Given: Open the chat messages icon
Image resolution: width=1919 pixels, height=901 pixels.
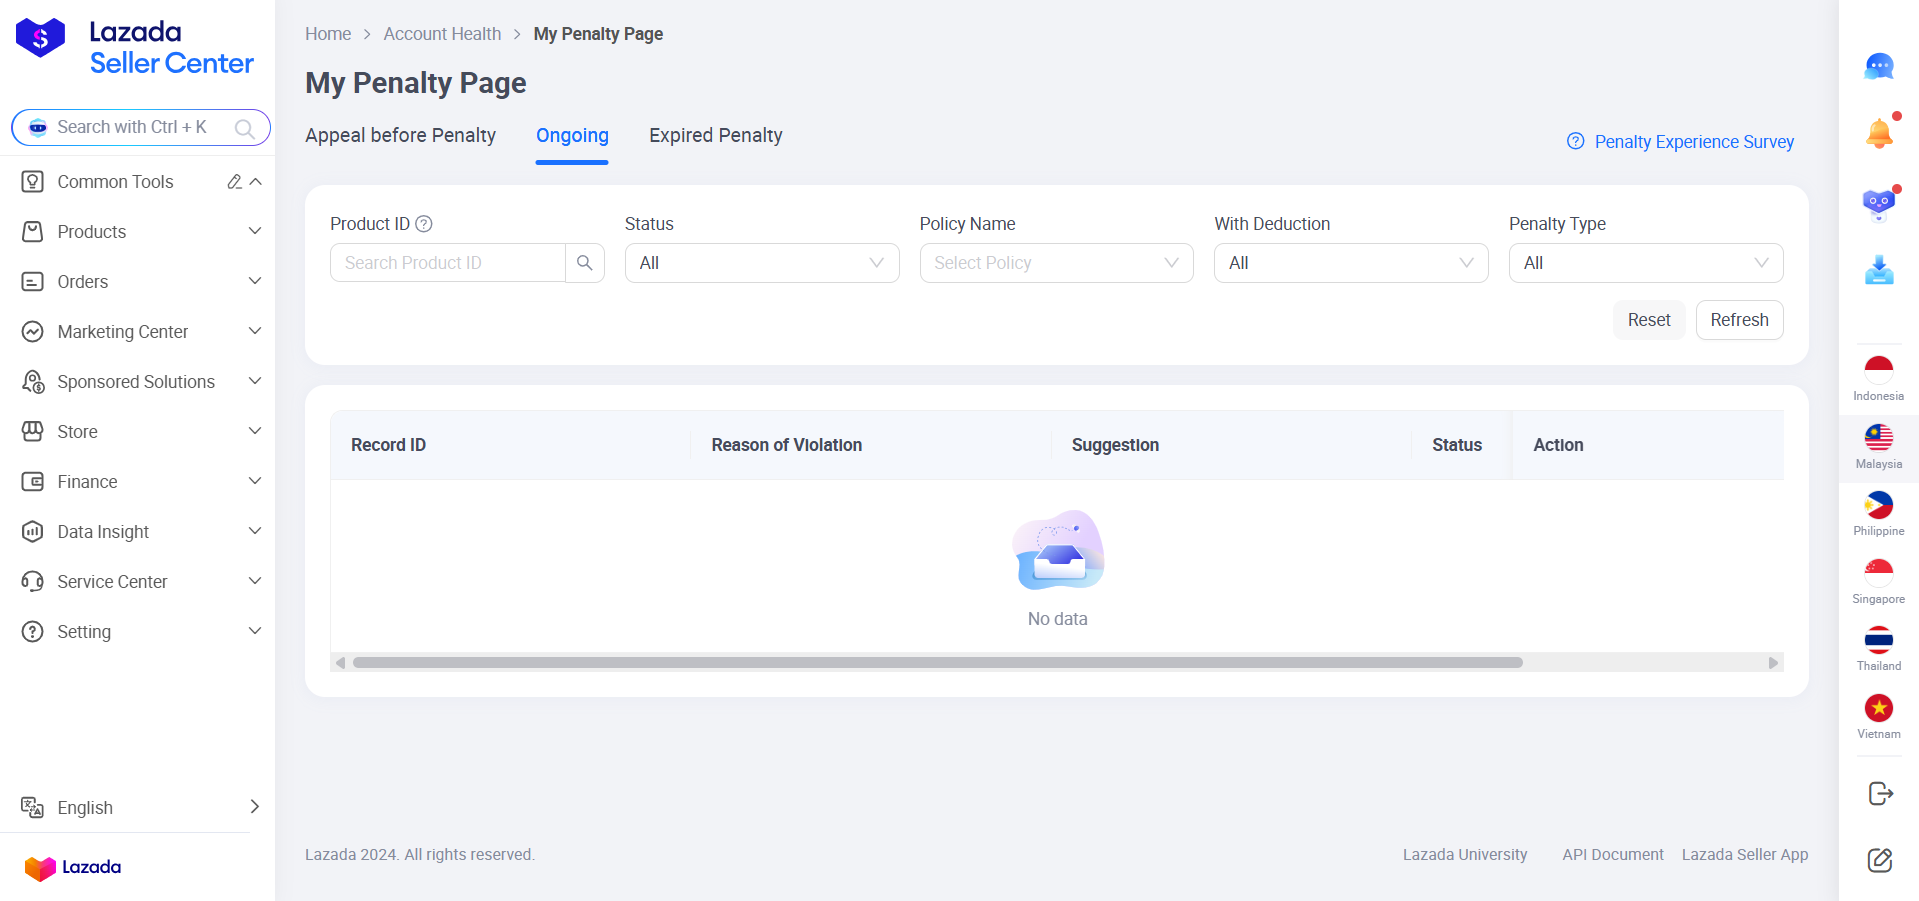Looking at the screenshot, I should coord(1878,67).
